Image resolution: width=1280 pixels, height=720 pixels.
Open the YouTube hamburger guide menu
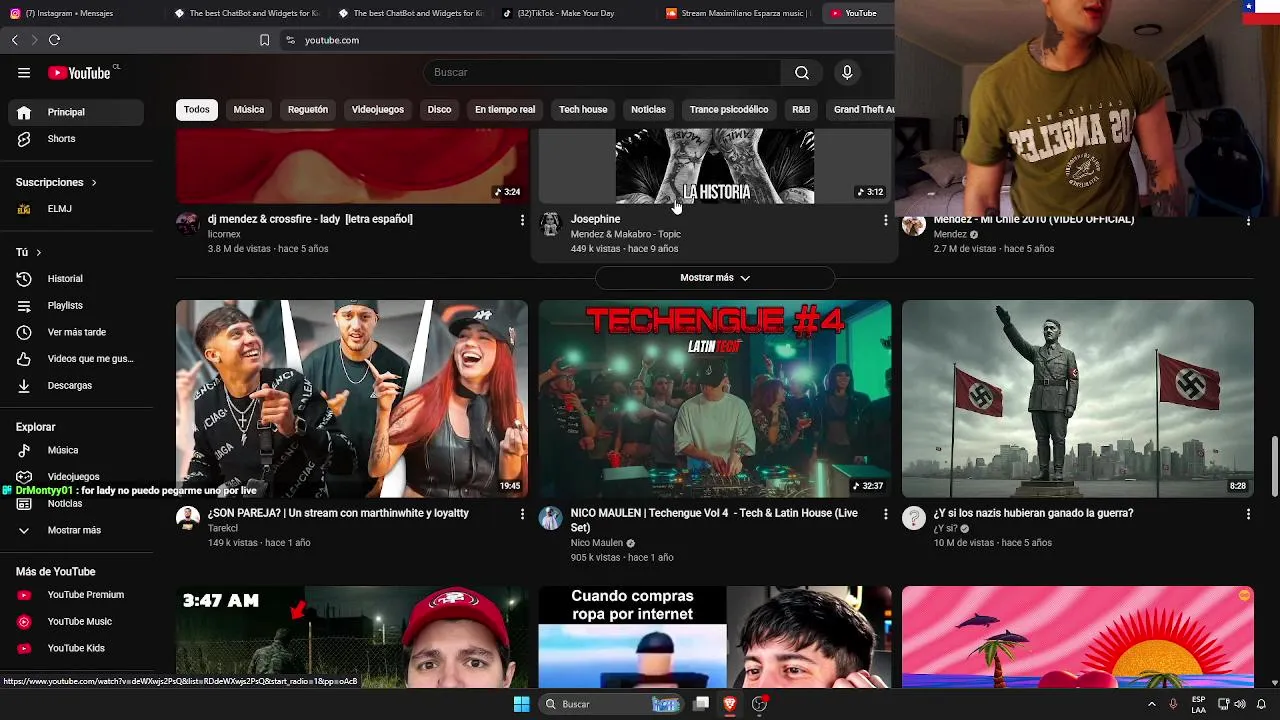(24, 73)
